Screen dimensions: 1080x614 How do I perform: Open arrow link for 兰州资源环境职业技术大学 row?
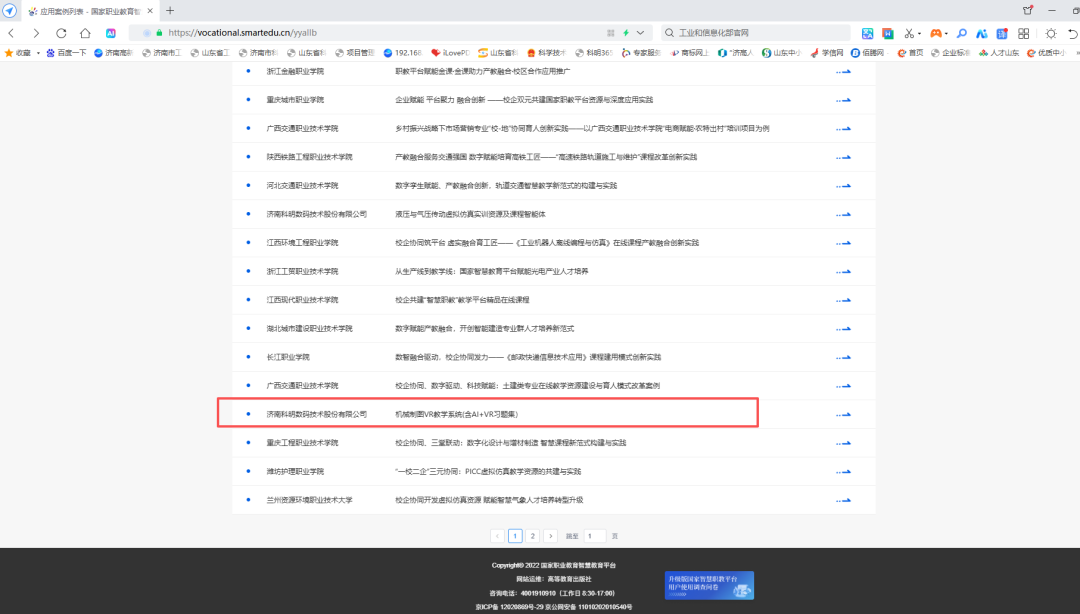(x=844, y=500)
